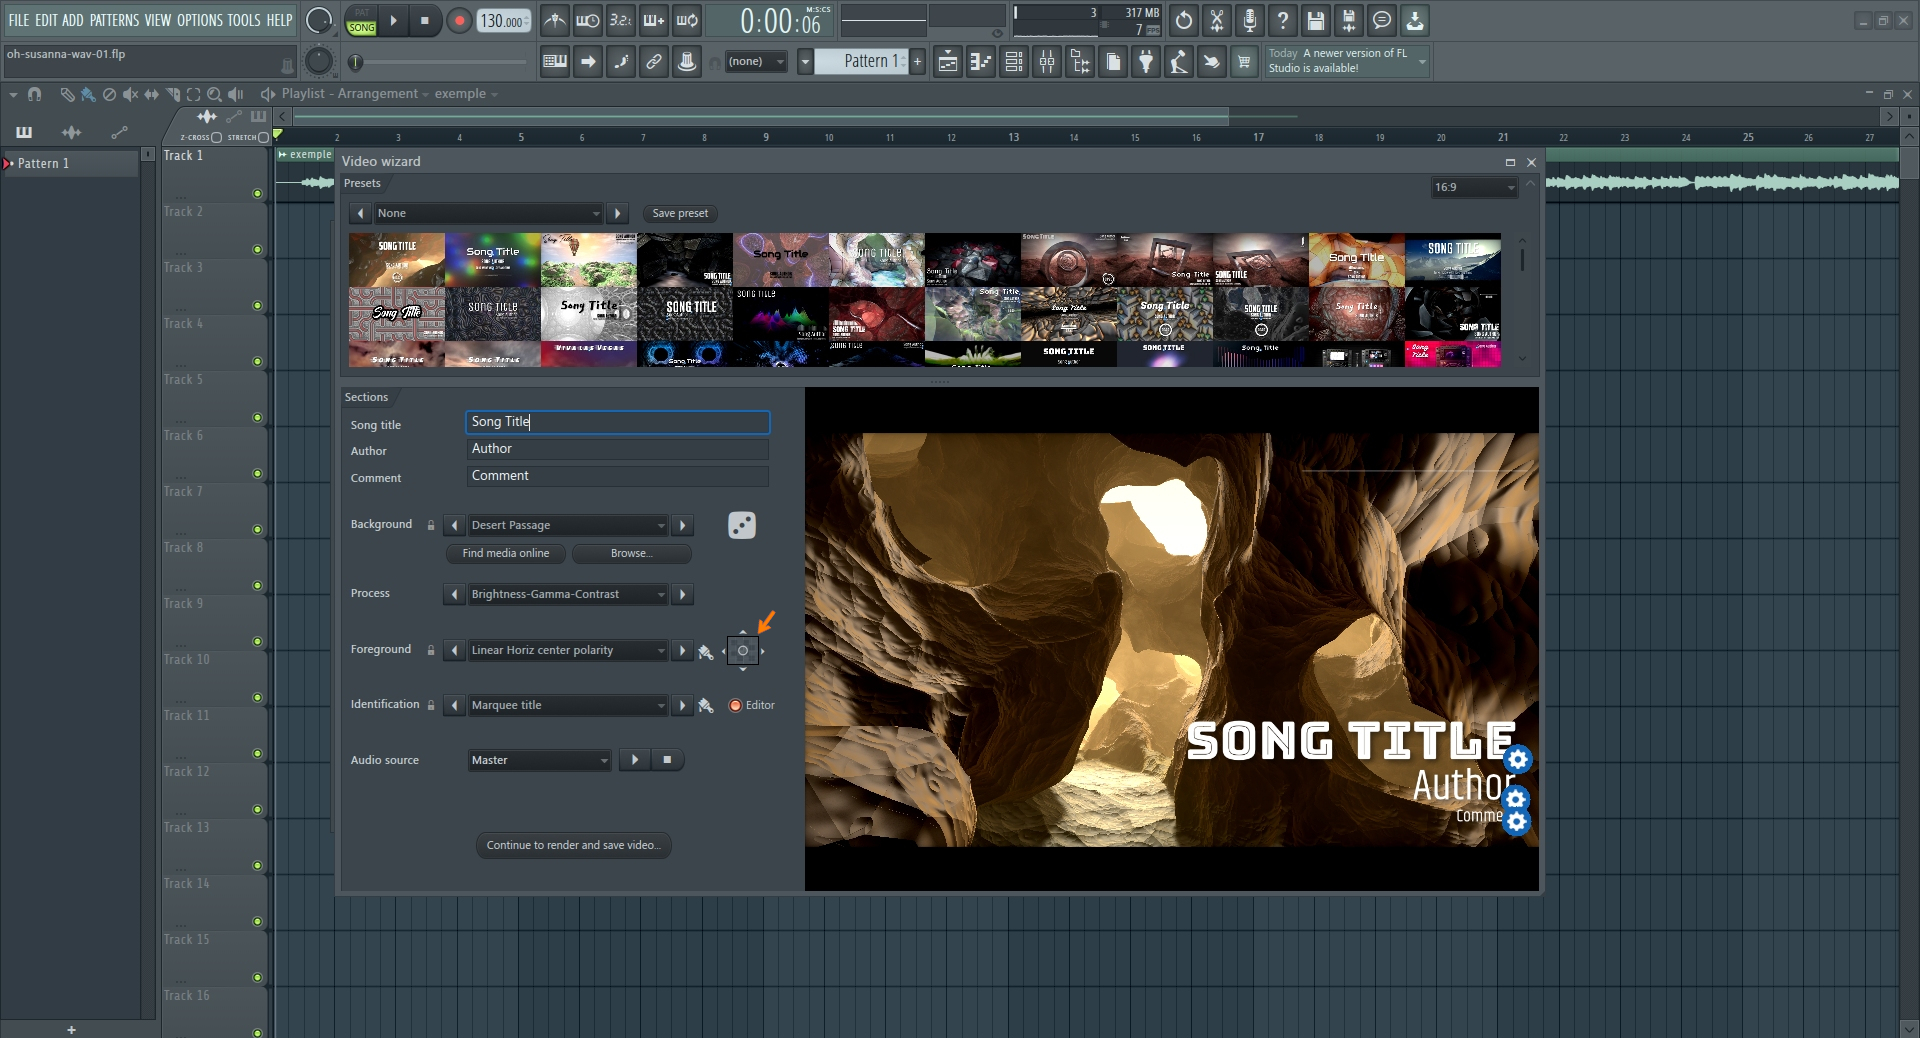
Task: Open the Marquee title dropdown
Action: click(568, 705)
